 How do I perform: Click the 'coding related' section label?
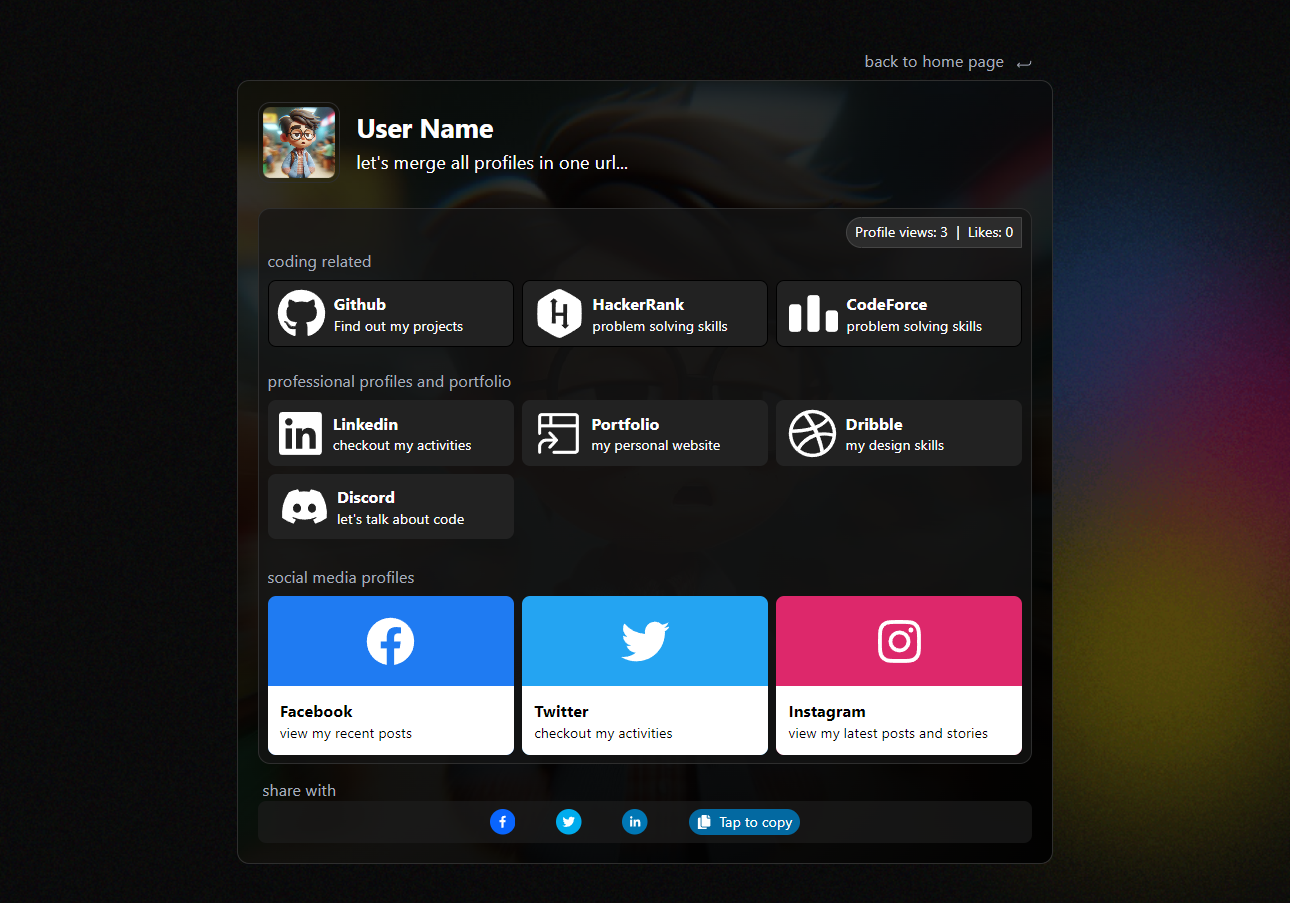(x=319, y=262)
